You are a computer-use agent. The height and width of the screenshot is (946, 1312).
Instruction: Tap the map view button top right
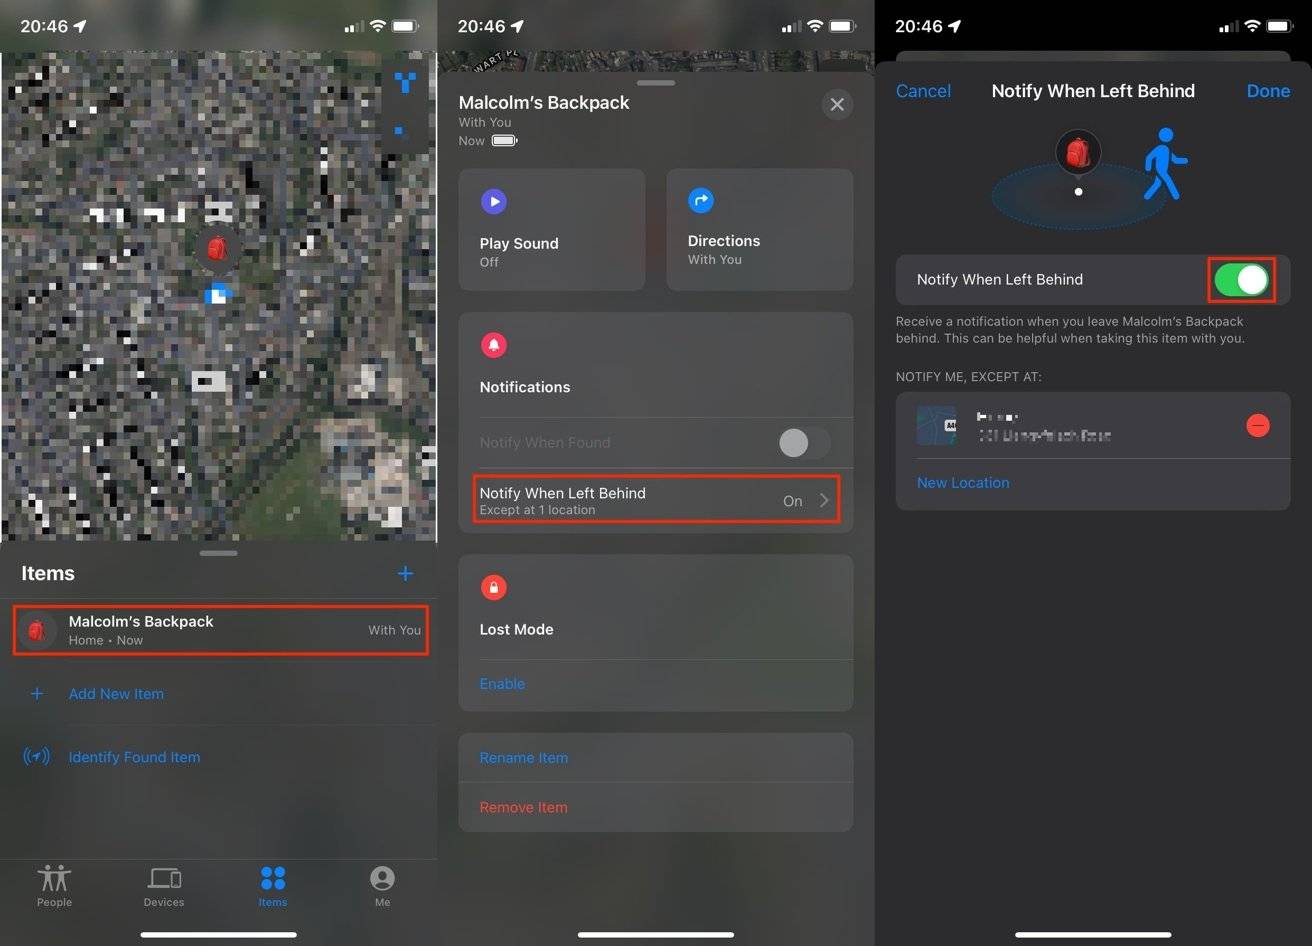[405, 83]
